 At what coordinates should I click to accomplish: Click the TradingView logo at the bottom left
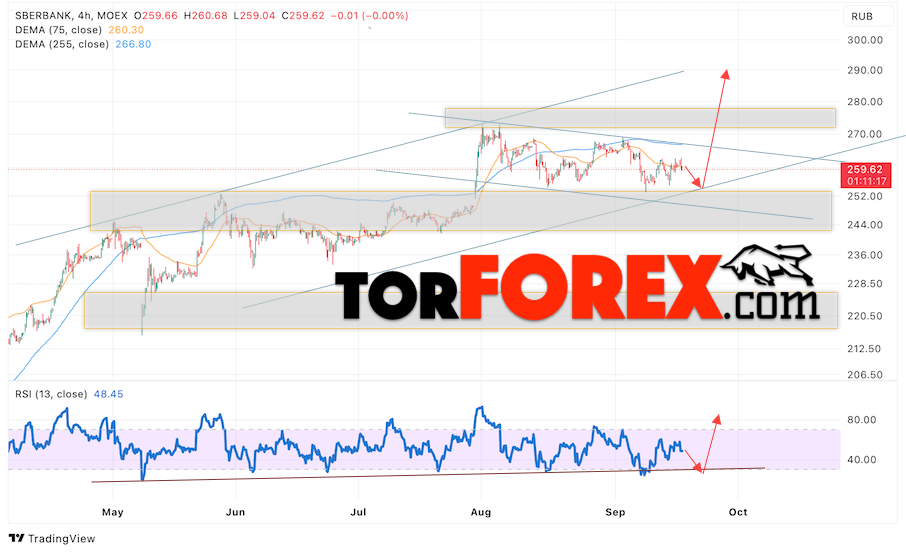coord(17,539)
